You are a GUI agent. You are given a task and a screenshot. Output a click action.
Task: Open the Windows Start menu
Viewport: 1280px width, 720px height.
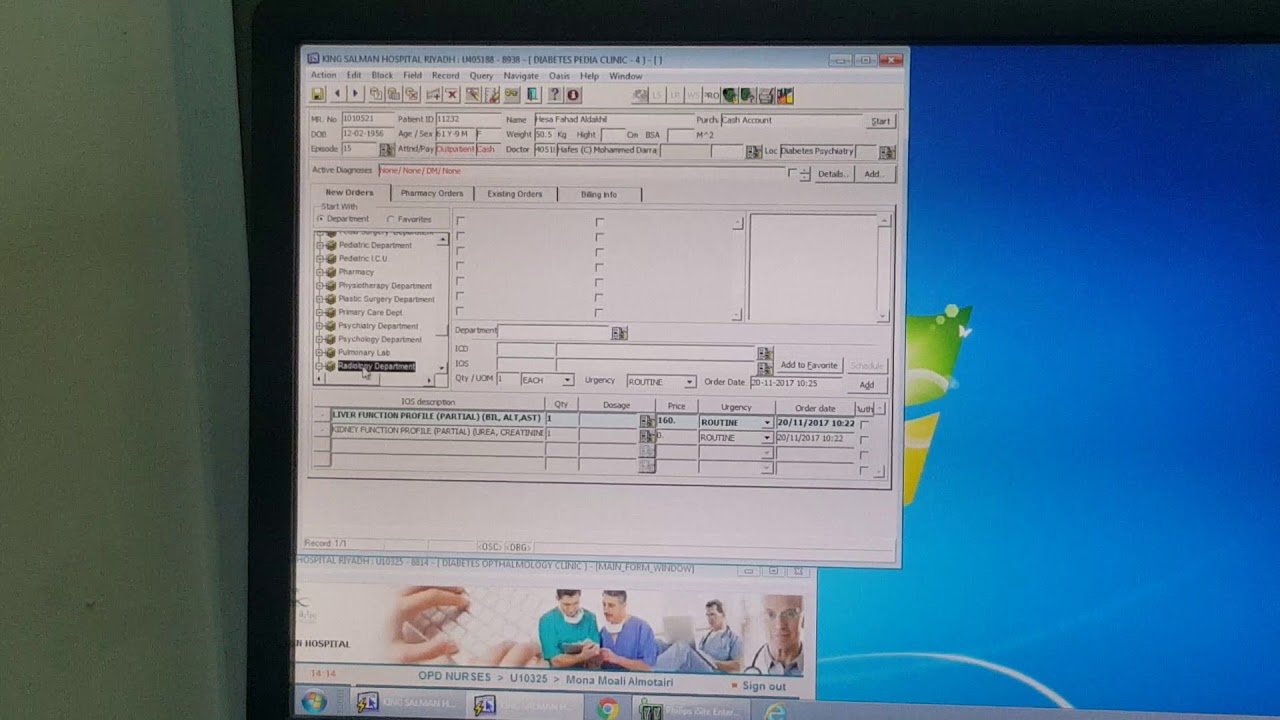(314, 702)
